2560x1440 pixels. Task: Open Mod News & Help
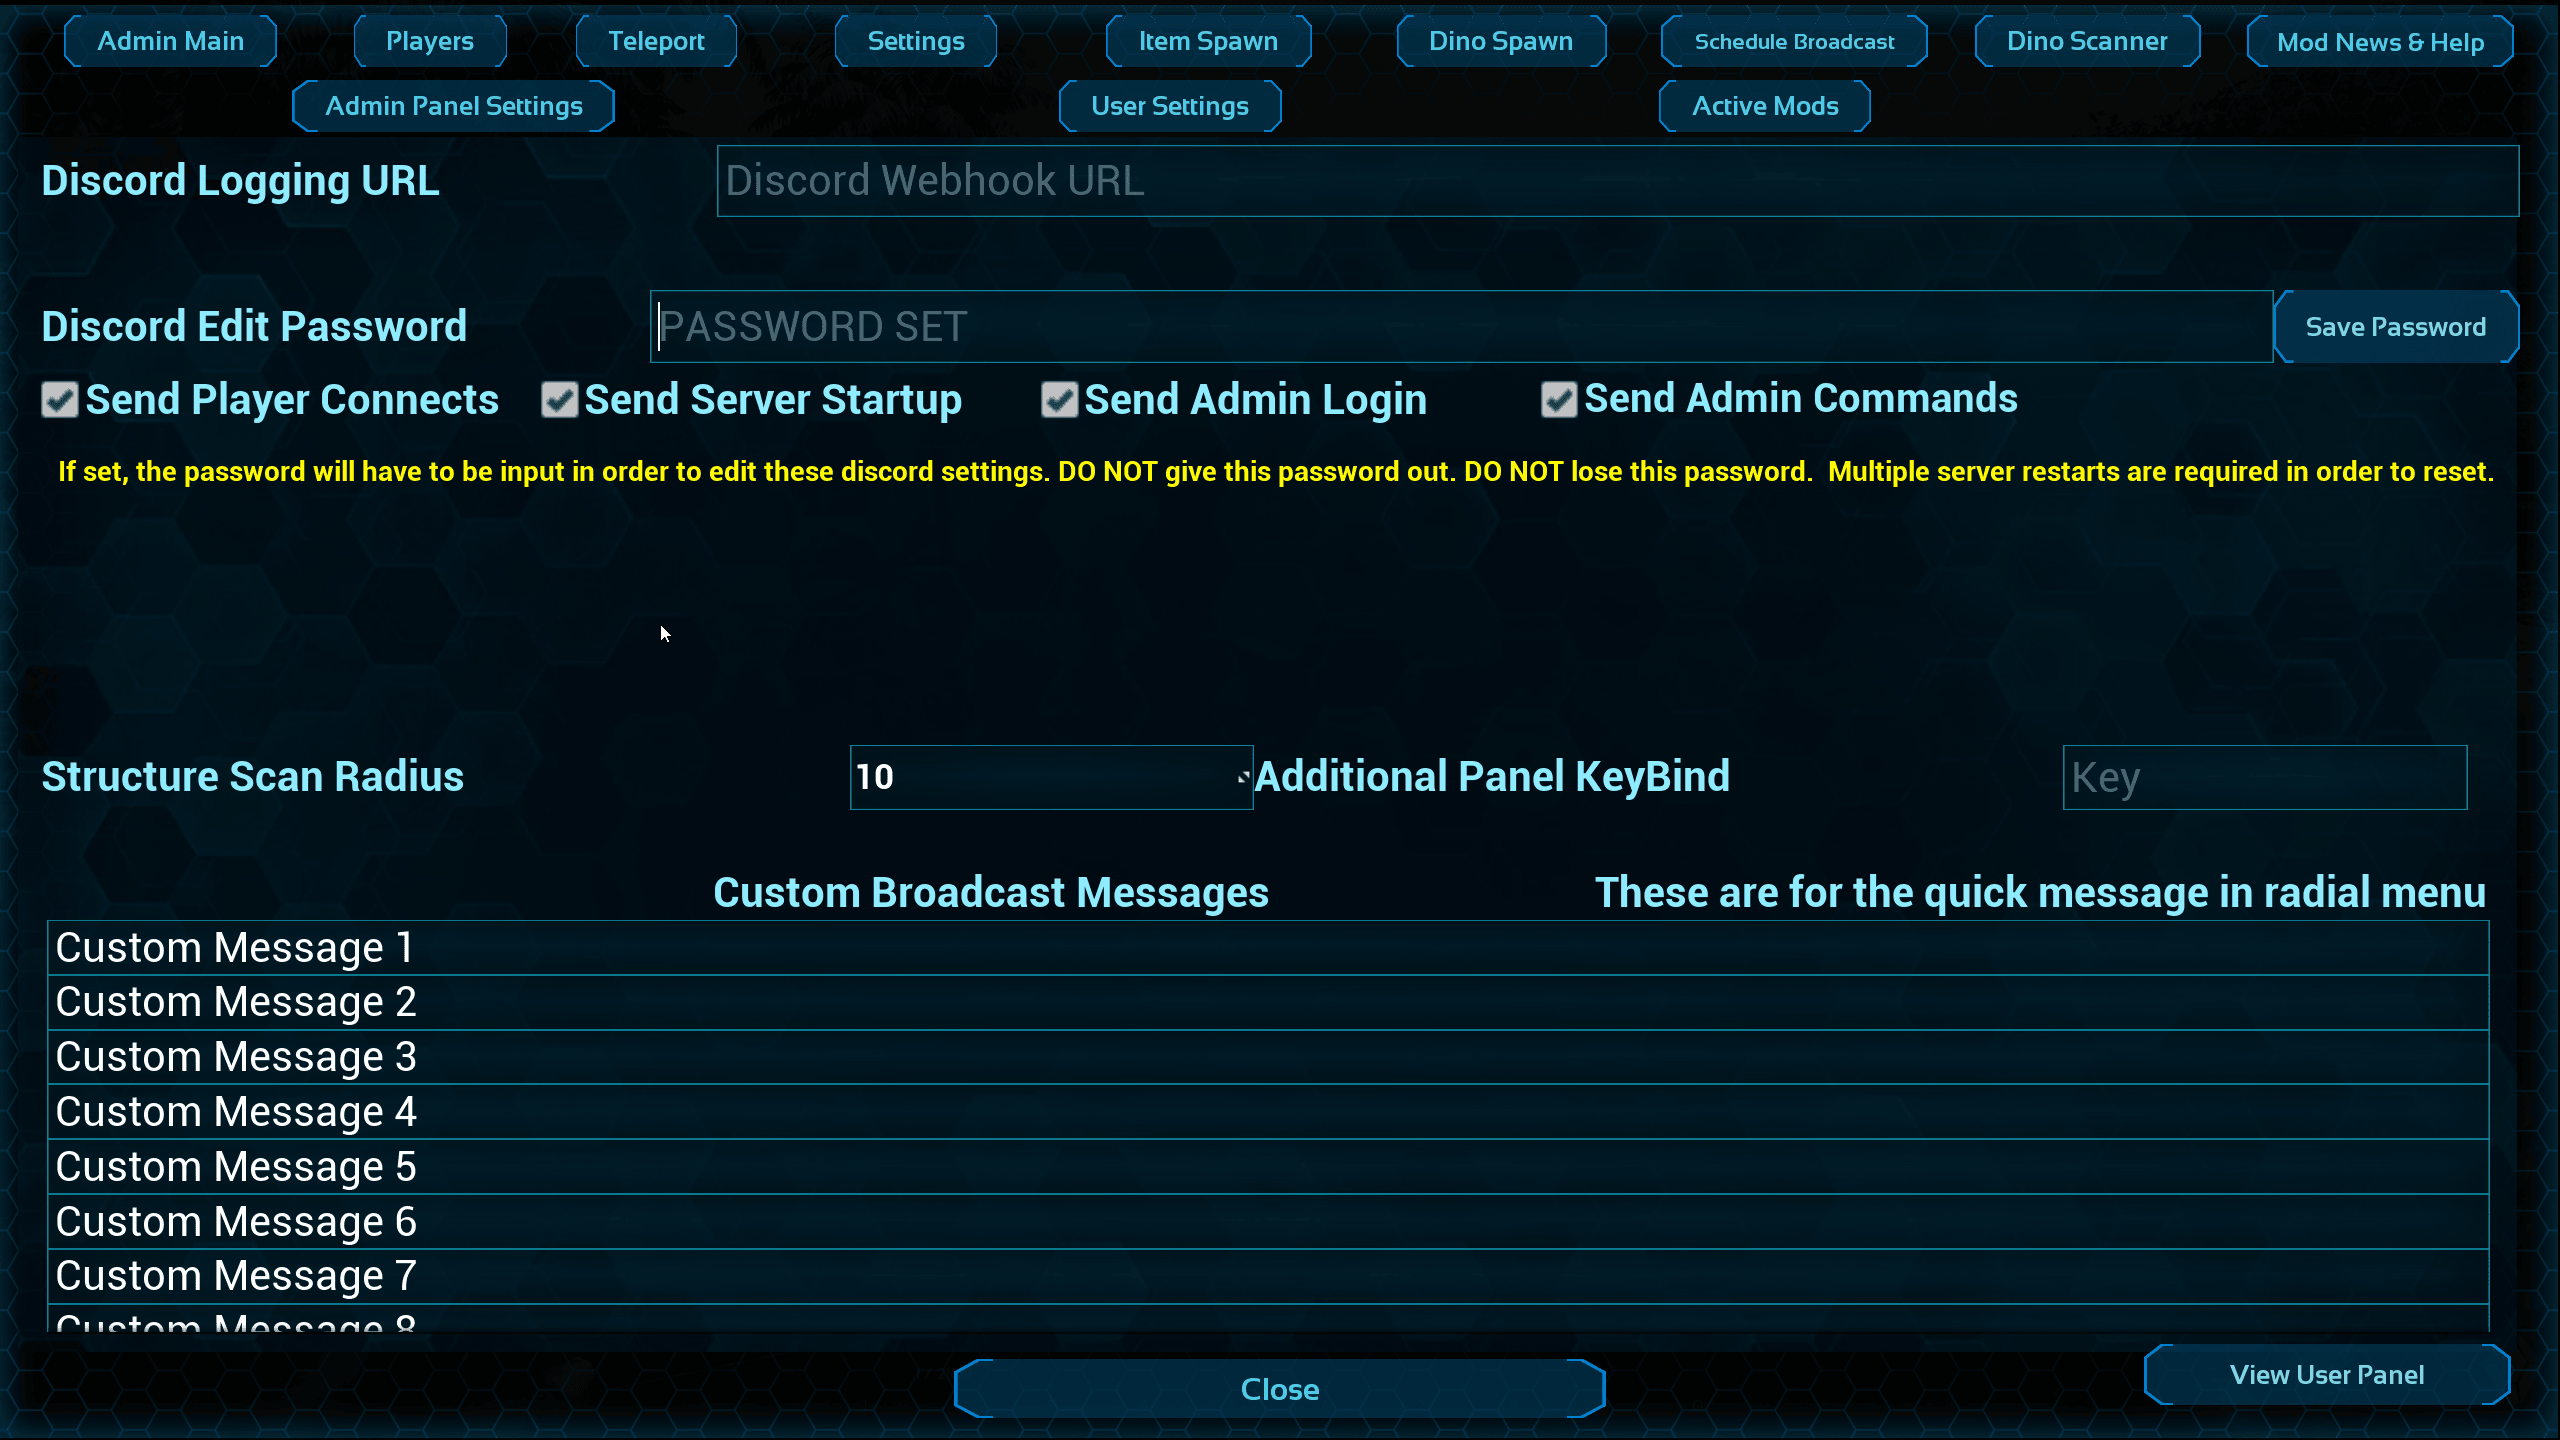click(x=2380, y=42)
